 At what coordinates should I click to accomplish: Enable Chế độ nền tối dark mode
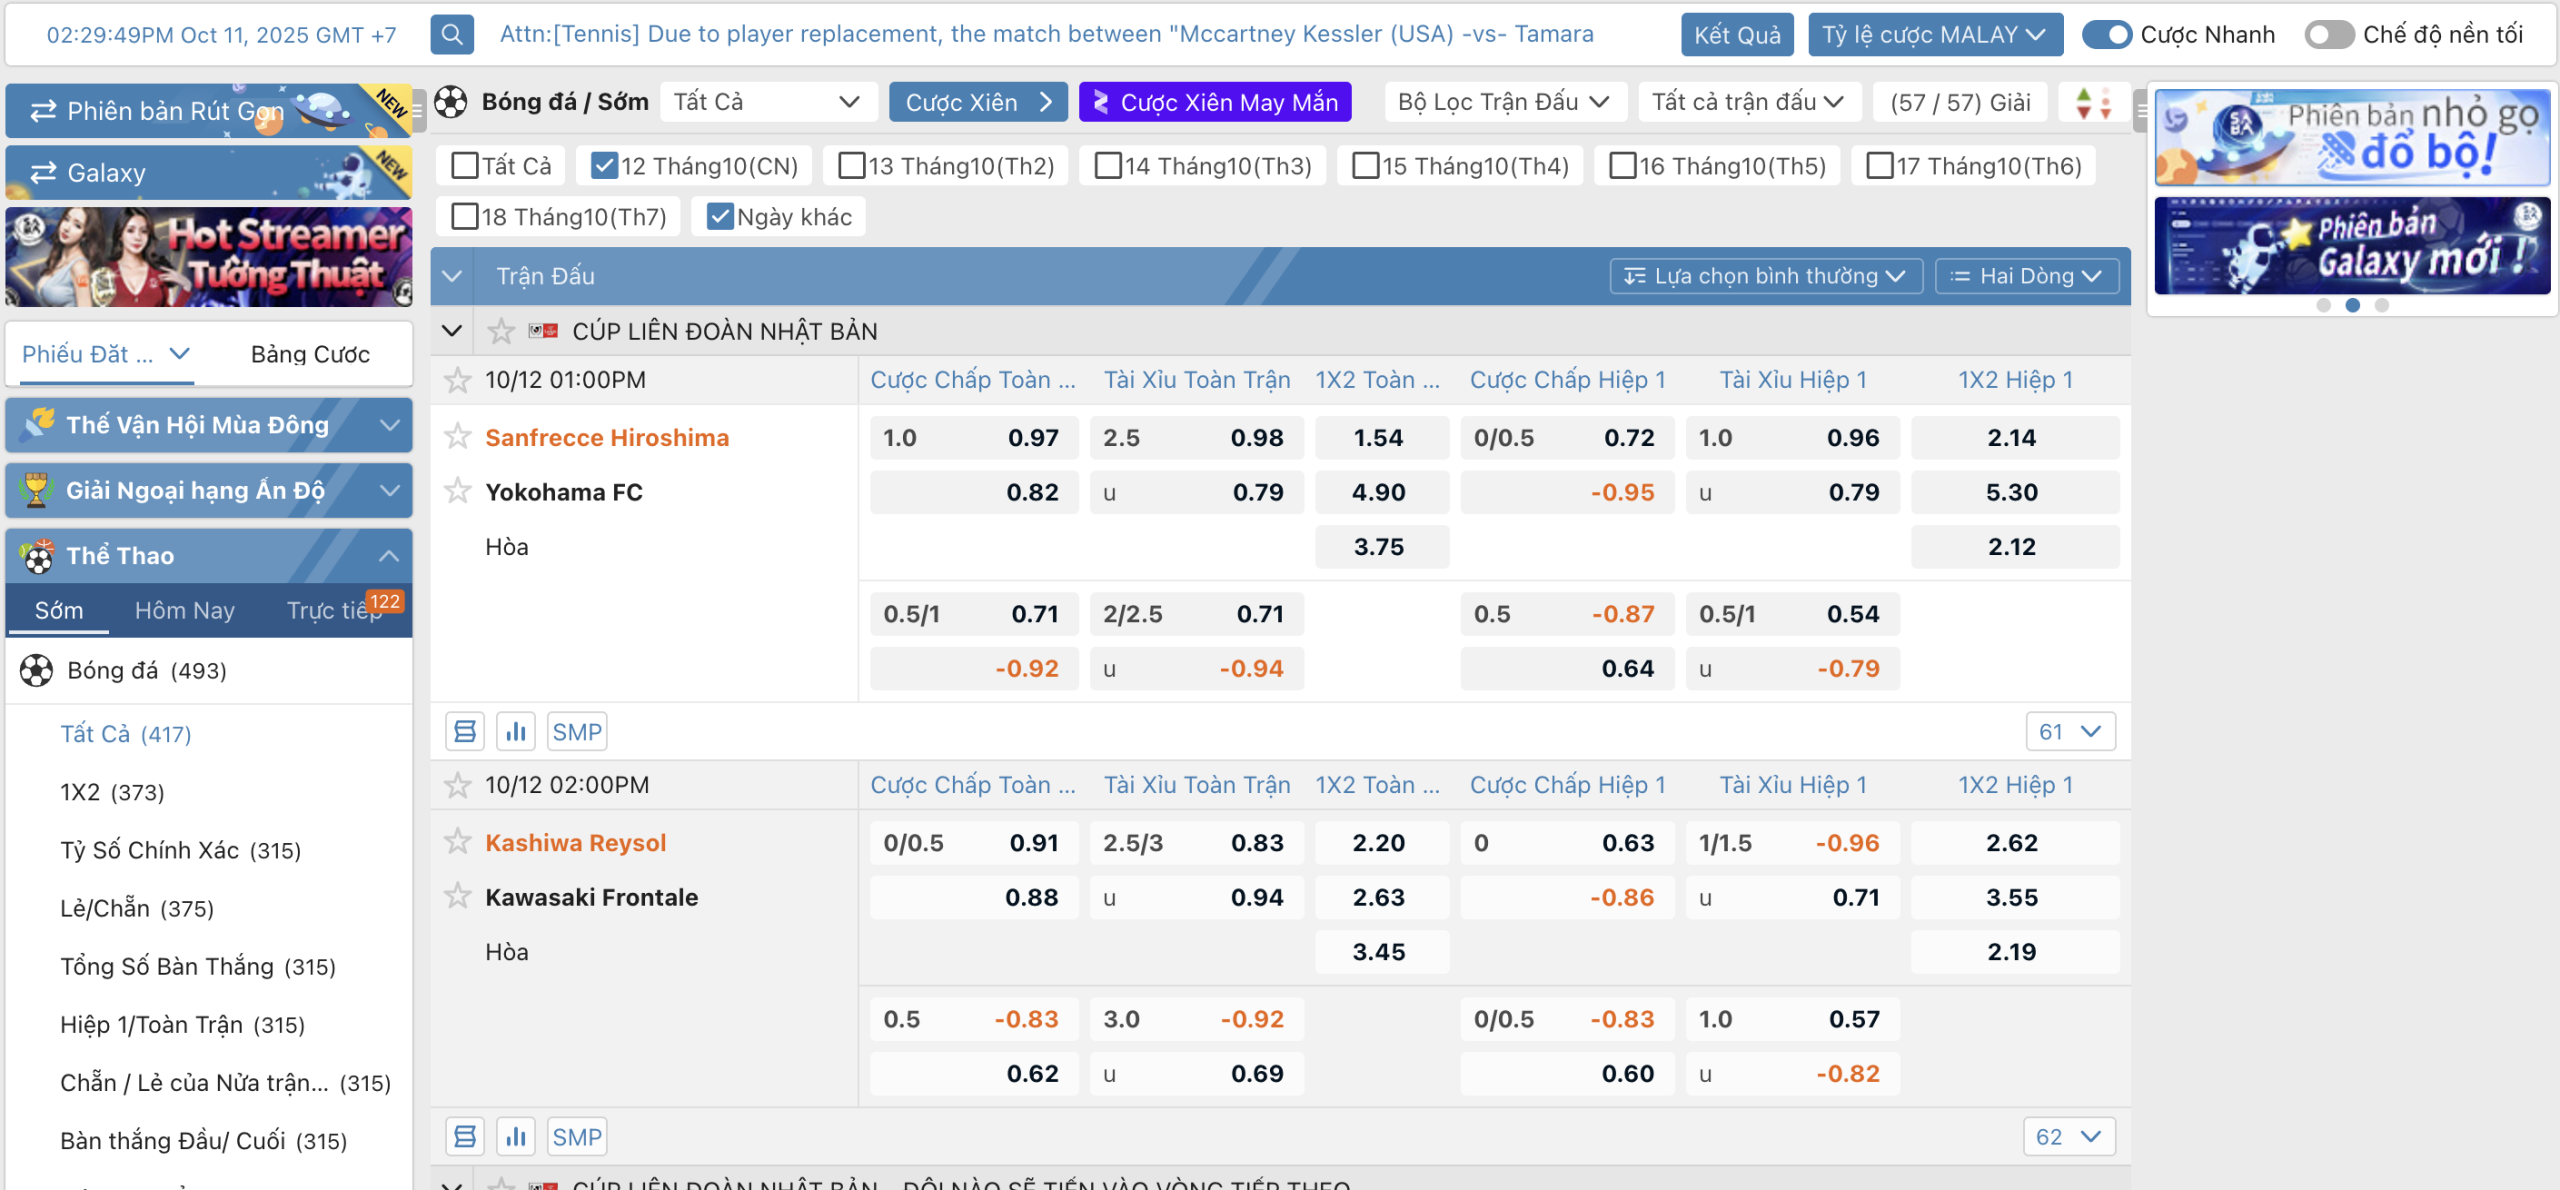click(x=2329, y=35)
